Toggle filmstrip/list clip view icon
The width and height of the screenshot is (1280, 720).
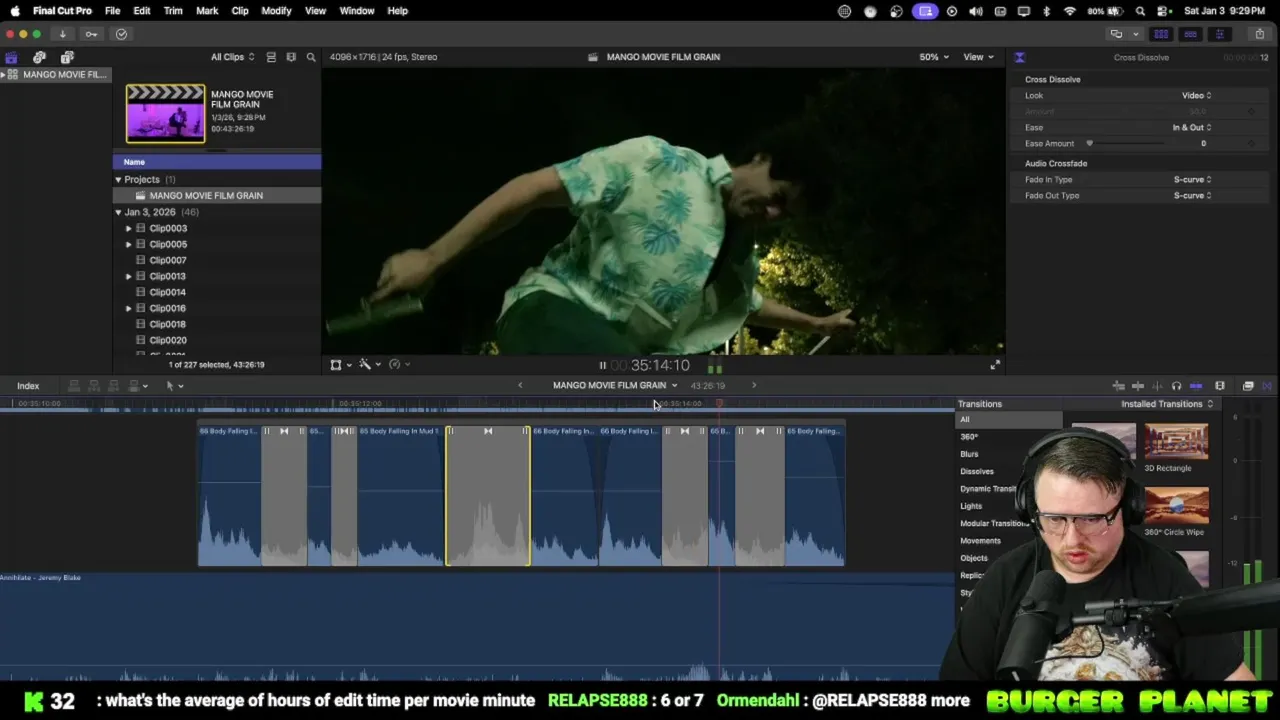pos(271,57)
